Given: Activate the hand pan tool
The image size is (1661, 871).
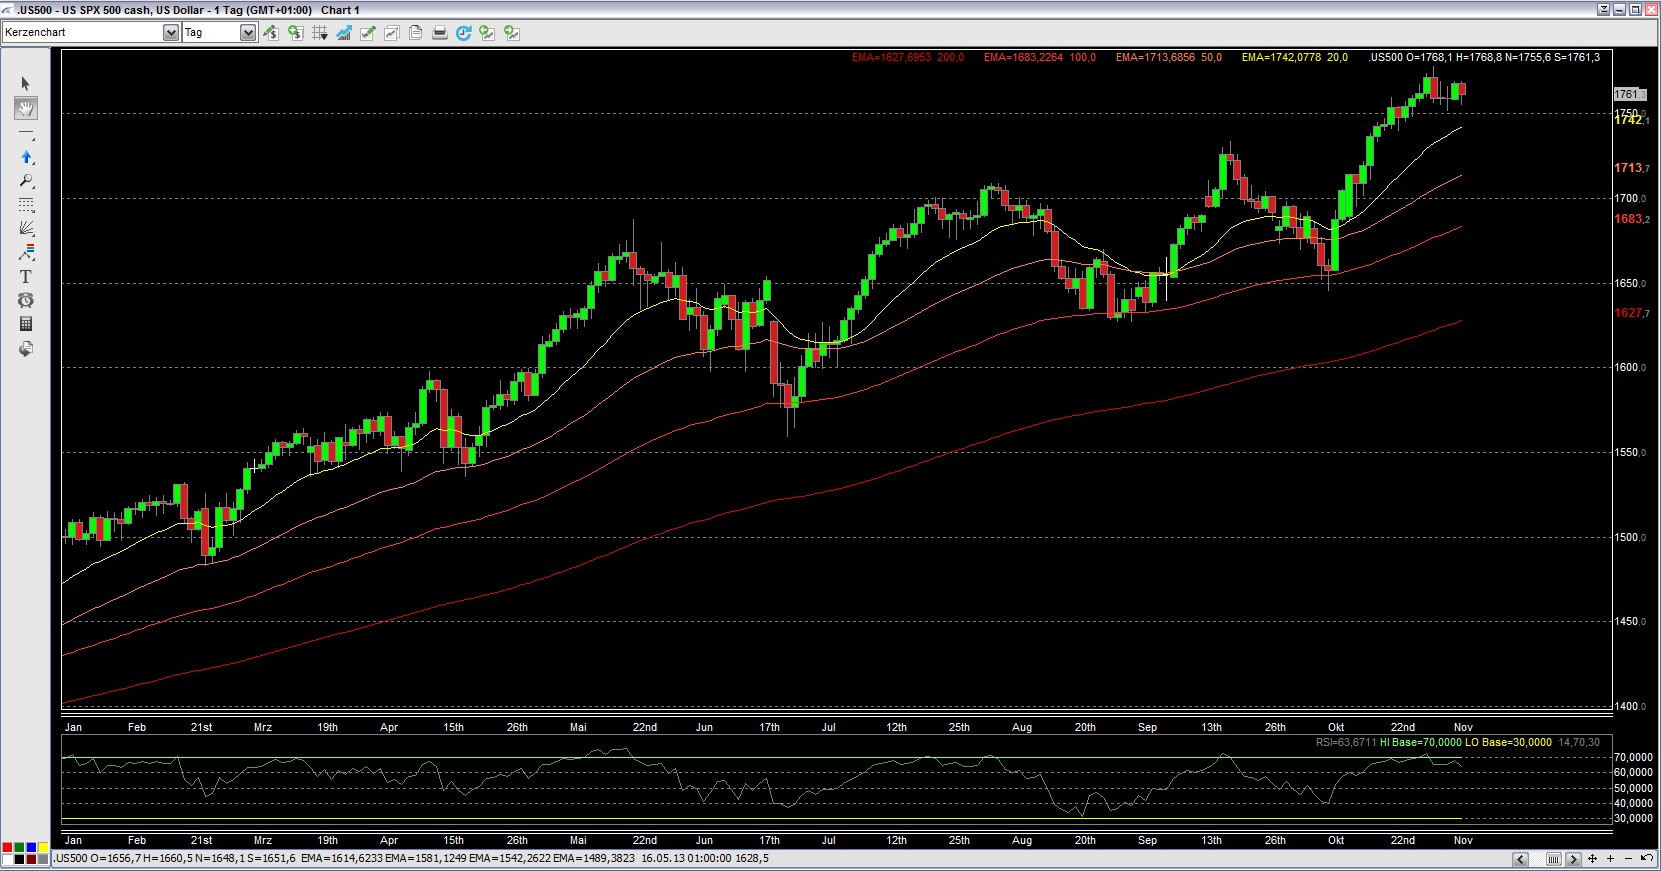Looking at the screenshot, I should coord(26,108).
